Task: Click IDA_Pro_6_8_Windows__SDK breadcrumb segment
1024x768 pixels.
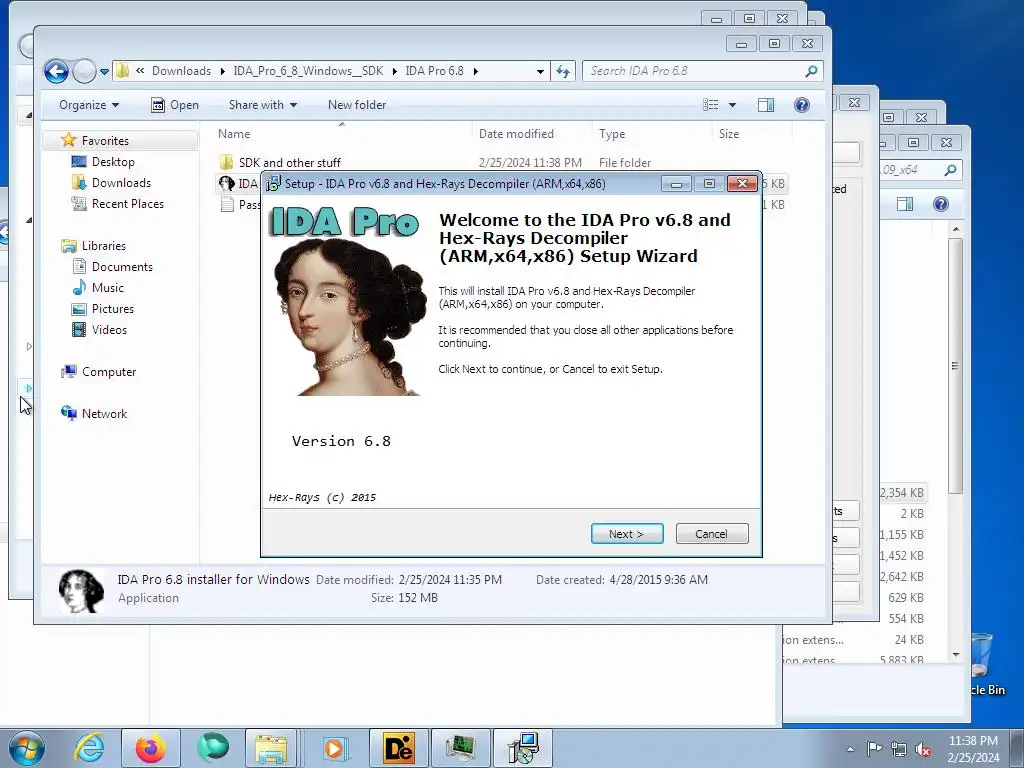Action: tap(308, 71)
